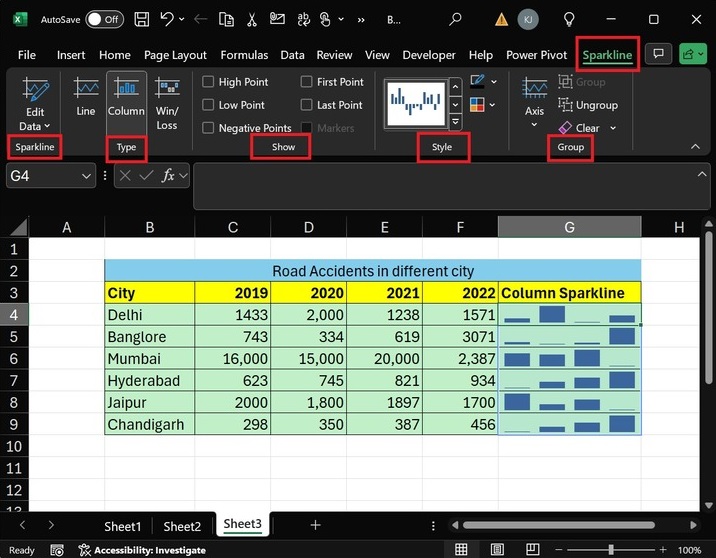This screenshot has width=716, height=558.
Task: Open the Comments pane icon
Action: pyautogui.click(x=657, y=55)
